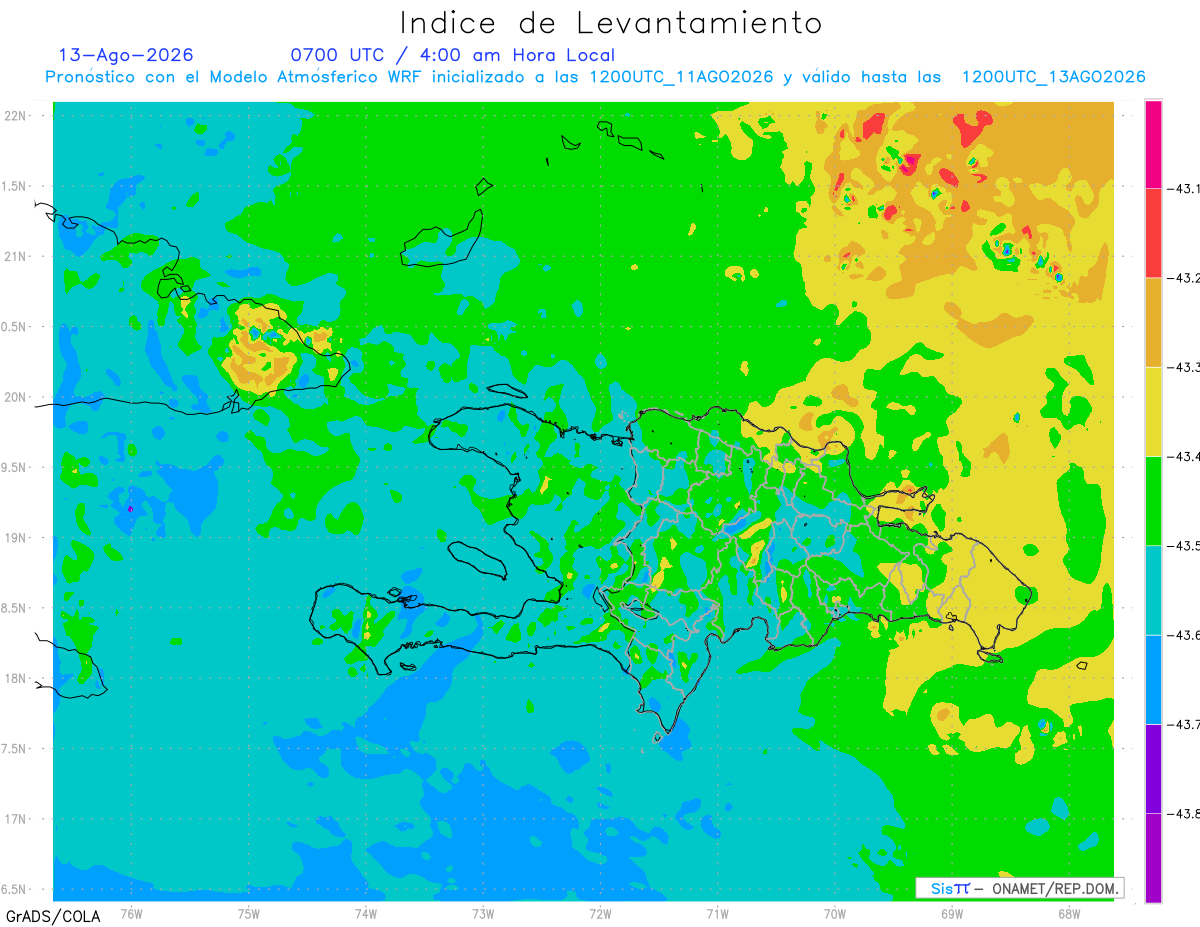
Task: Click the color bar value '-43.2'
Action: tap(1186, 278)
